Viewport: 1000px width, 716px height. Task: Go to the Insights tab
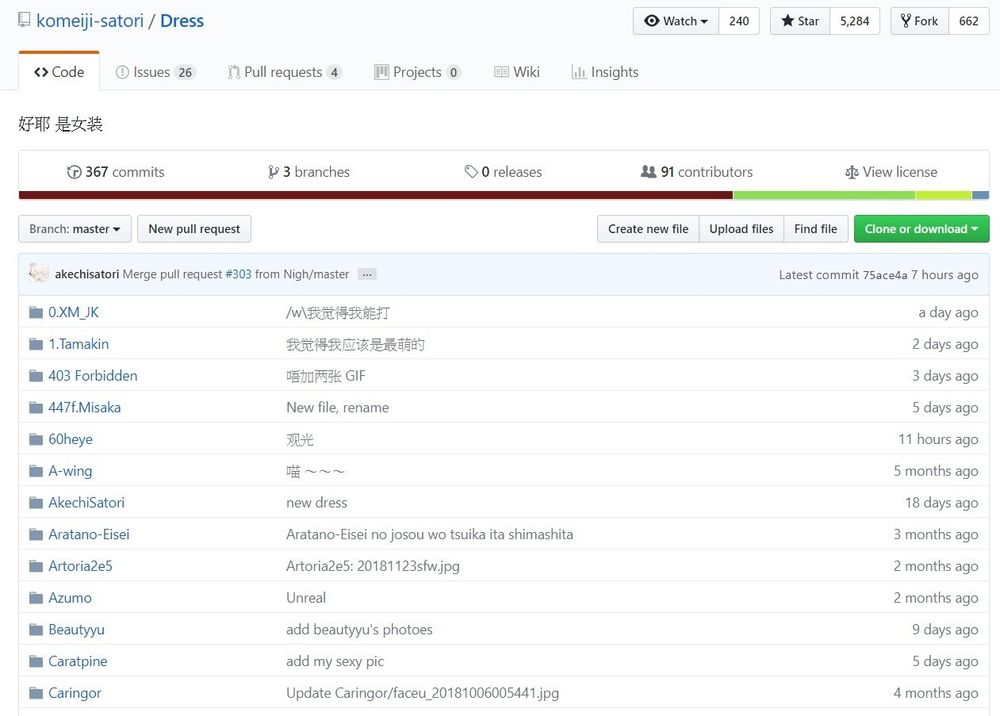tap(605, 72)
